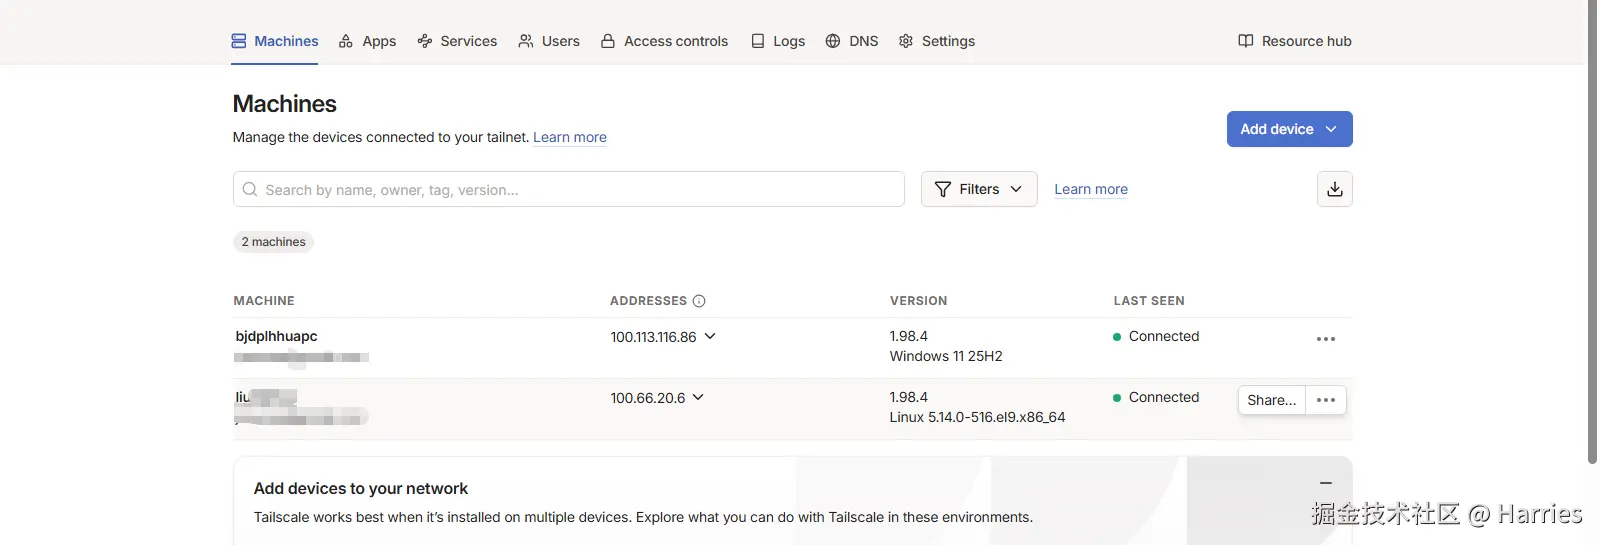Go to the Users tab
1600x545 pixels.
point(549,41)
